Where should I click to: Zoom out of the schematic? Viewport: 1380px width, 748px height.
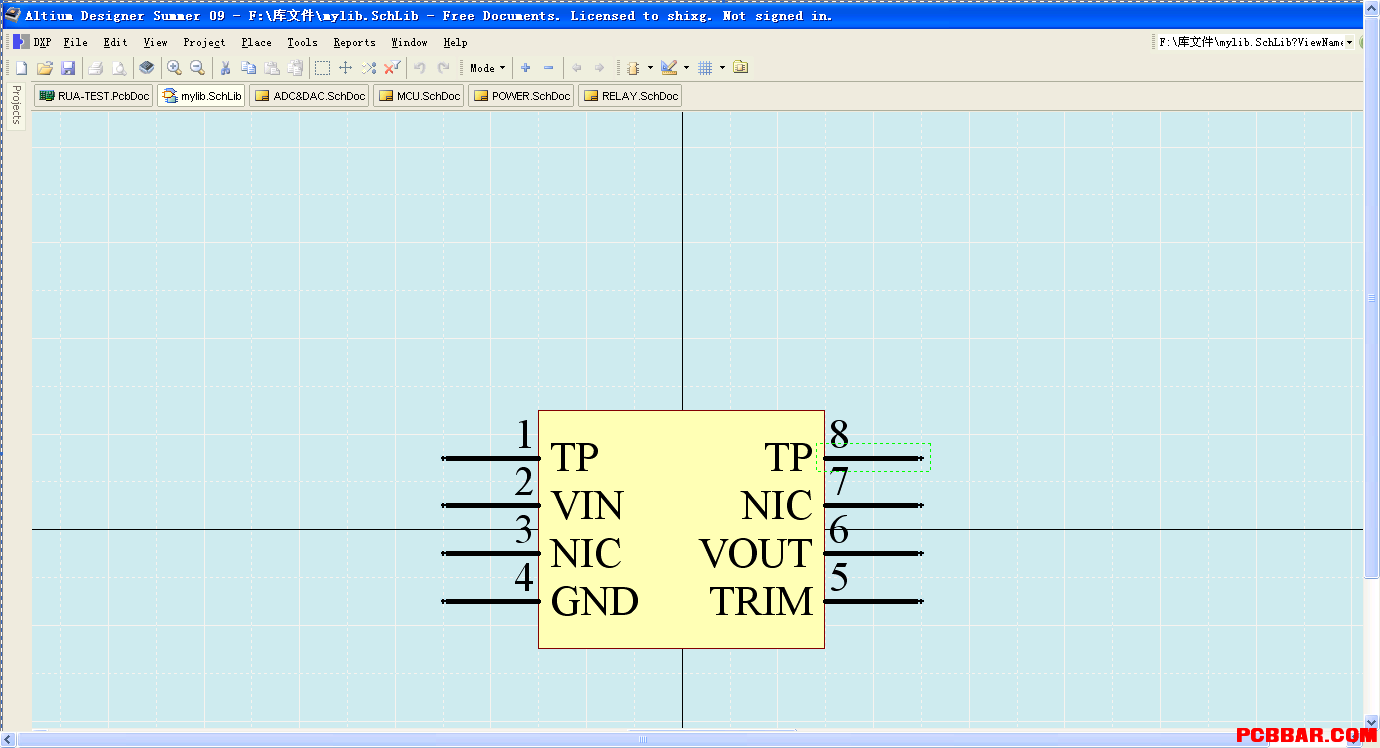pos(198,68)
